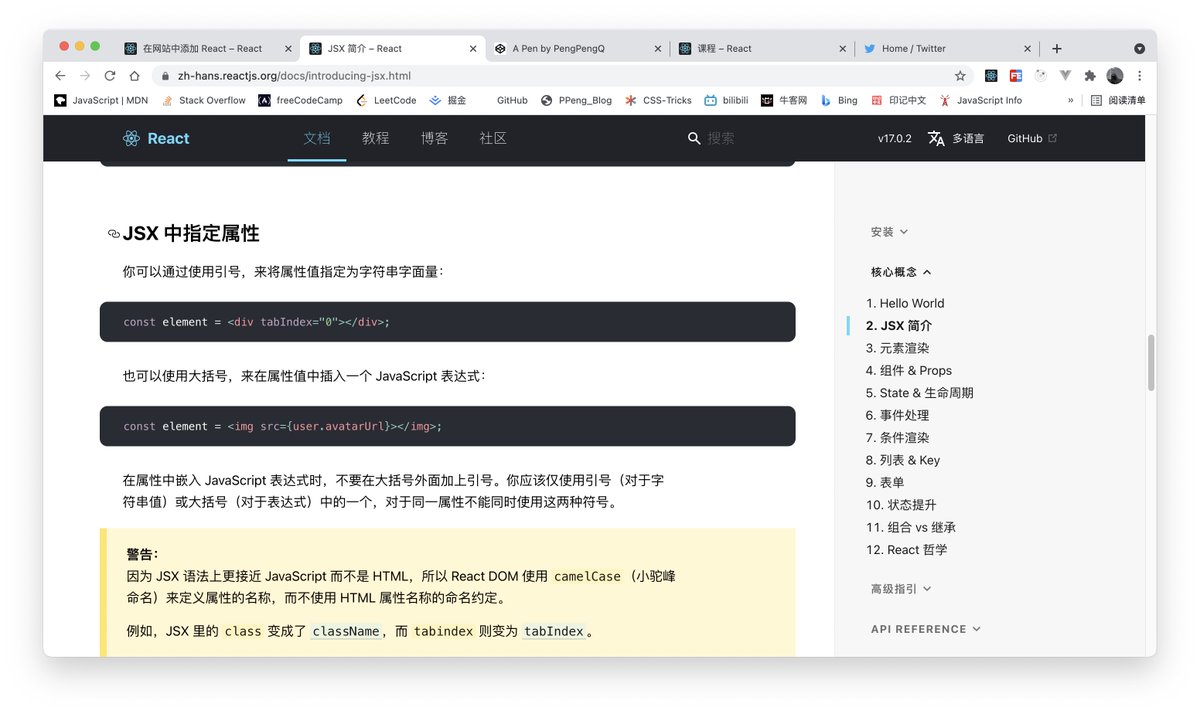Open the 牛客网 bookmark
The image size is (1200, 714).
784,100
